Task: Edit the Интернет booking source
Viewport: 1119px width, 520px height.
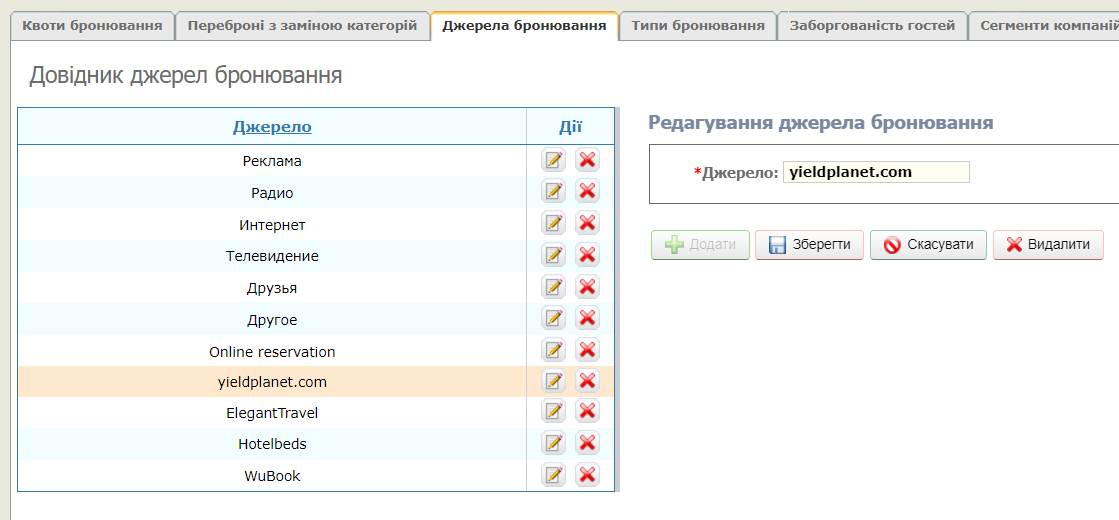Action: (553, 224)
